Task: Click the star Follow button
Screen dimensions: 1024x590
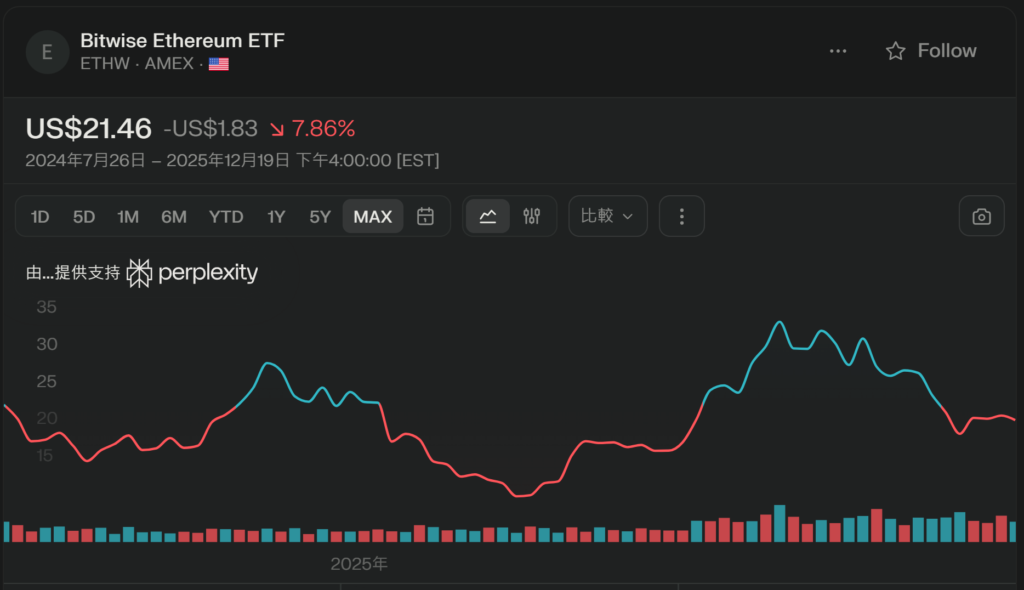Action: tap(931, 51)
